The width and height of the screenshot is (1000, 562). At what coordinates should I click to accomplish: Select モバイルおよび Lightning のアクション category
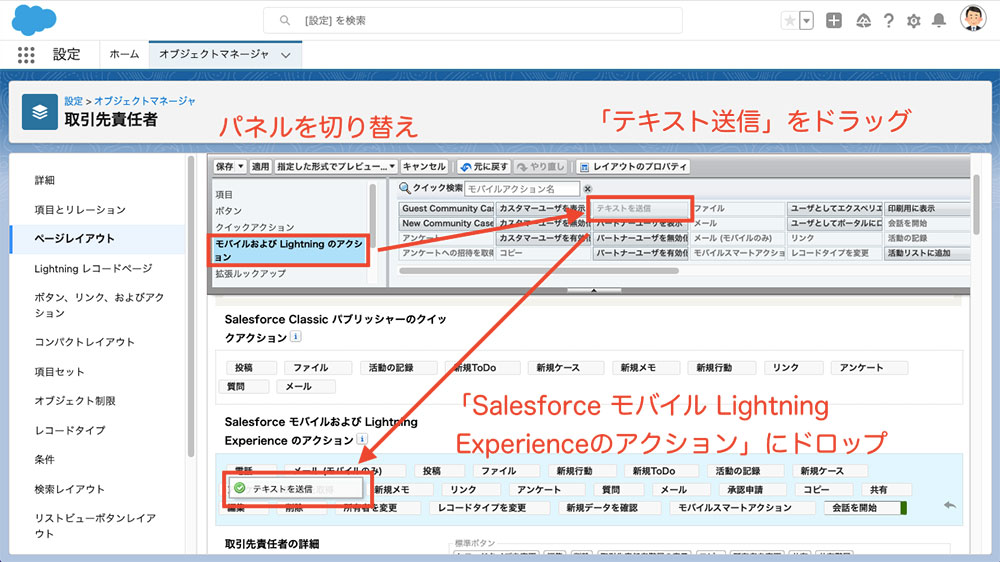coord(290,250)
